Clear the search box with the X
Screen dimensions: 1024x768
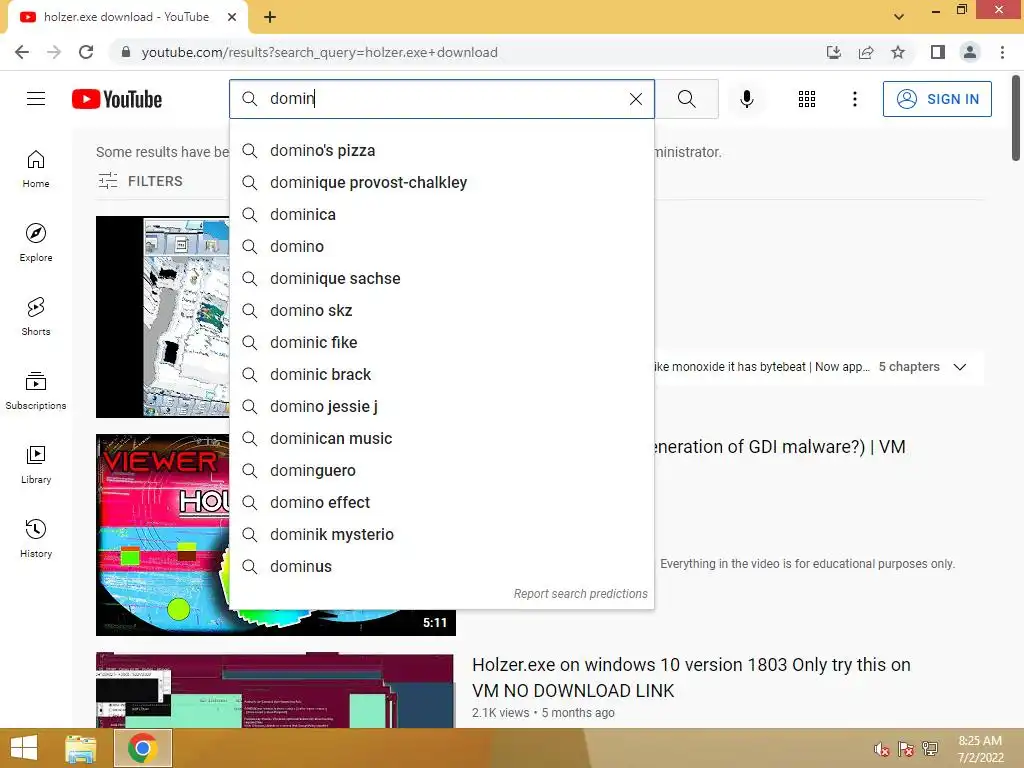click(x=635, y=99)
